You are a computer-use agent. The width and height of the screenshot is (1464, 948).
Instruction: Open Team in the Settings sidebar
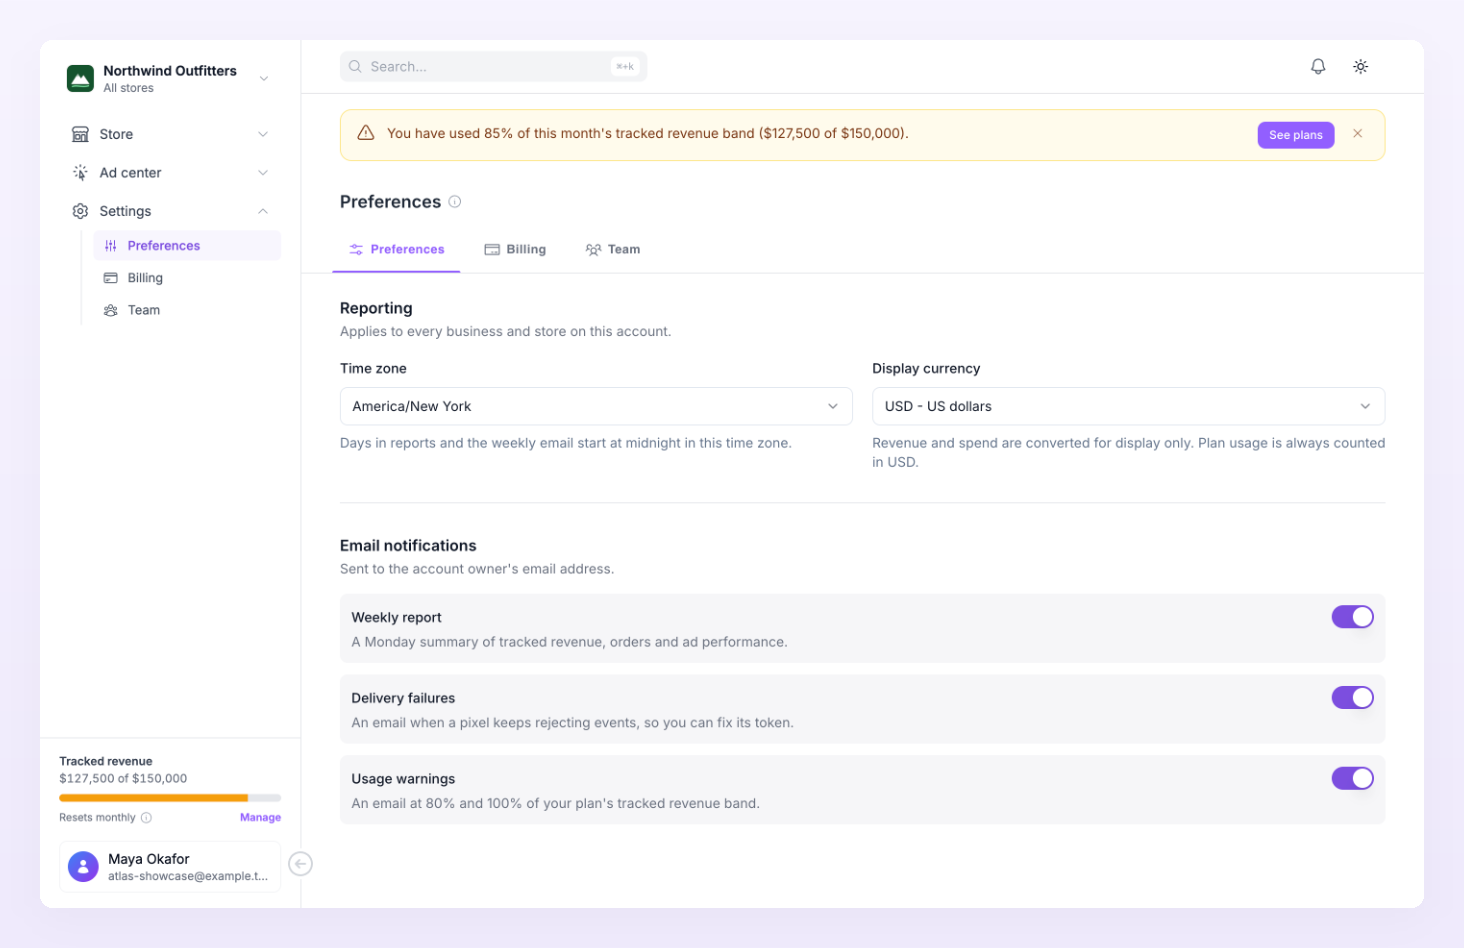(187, 310)
